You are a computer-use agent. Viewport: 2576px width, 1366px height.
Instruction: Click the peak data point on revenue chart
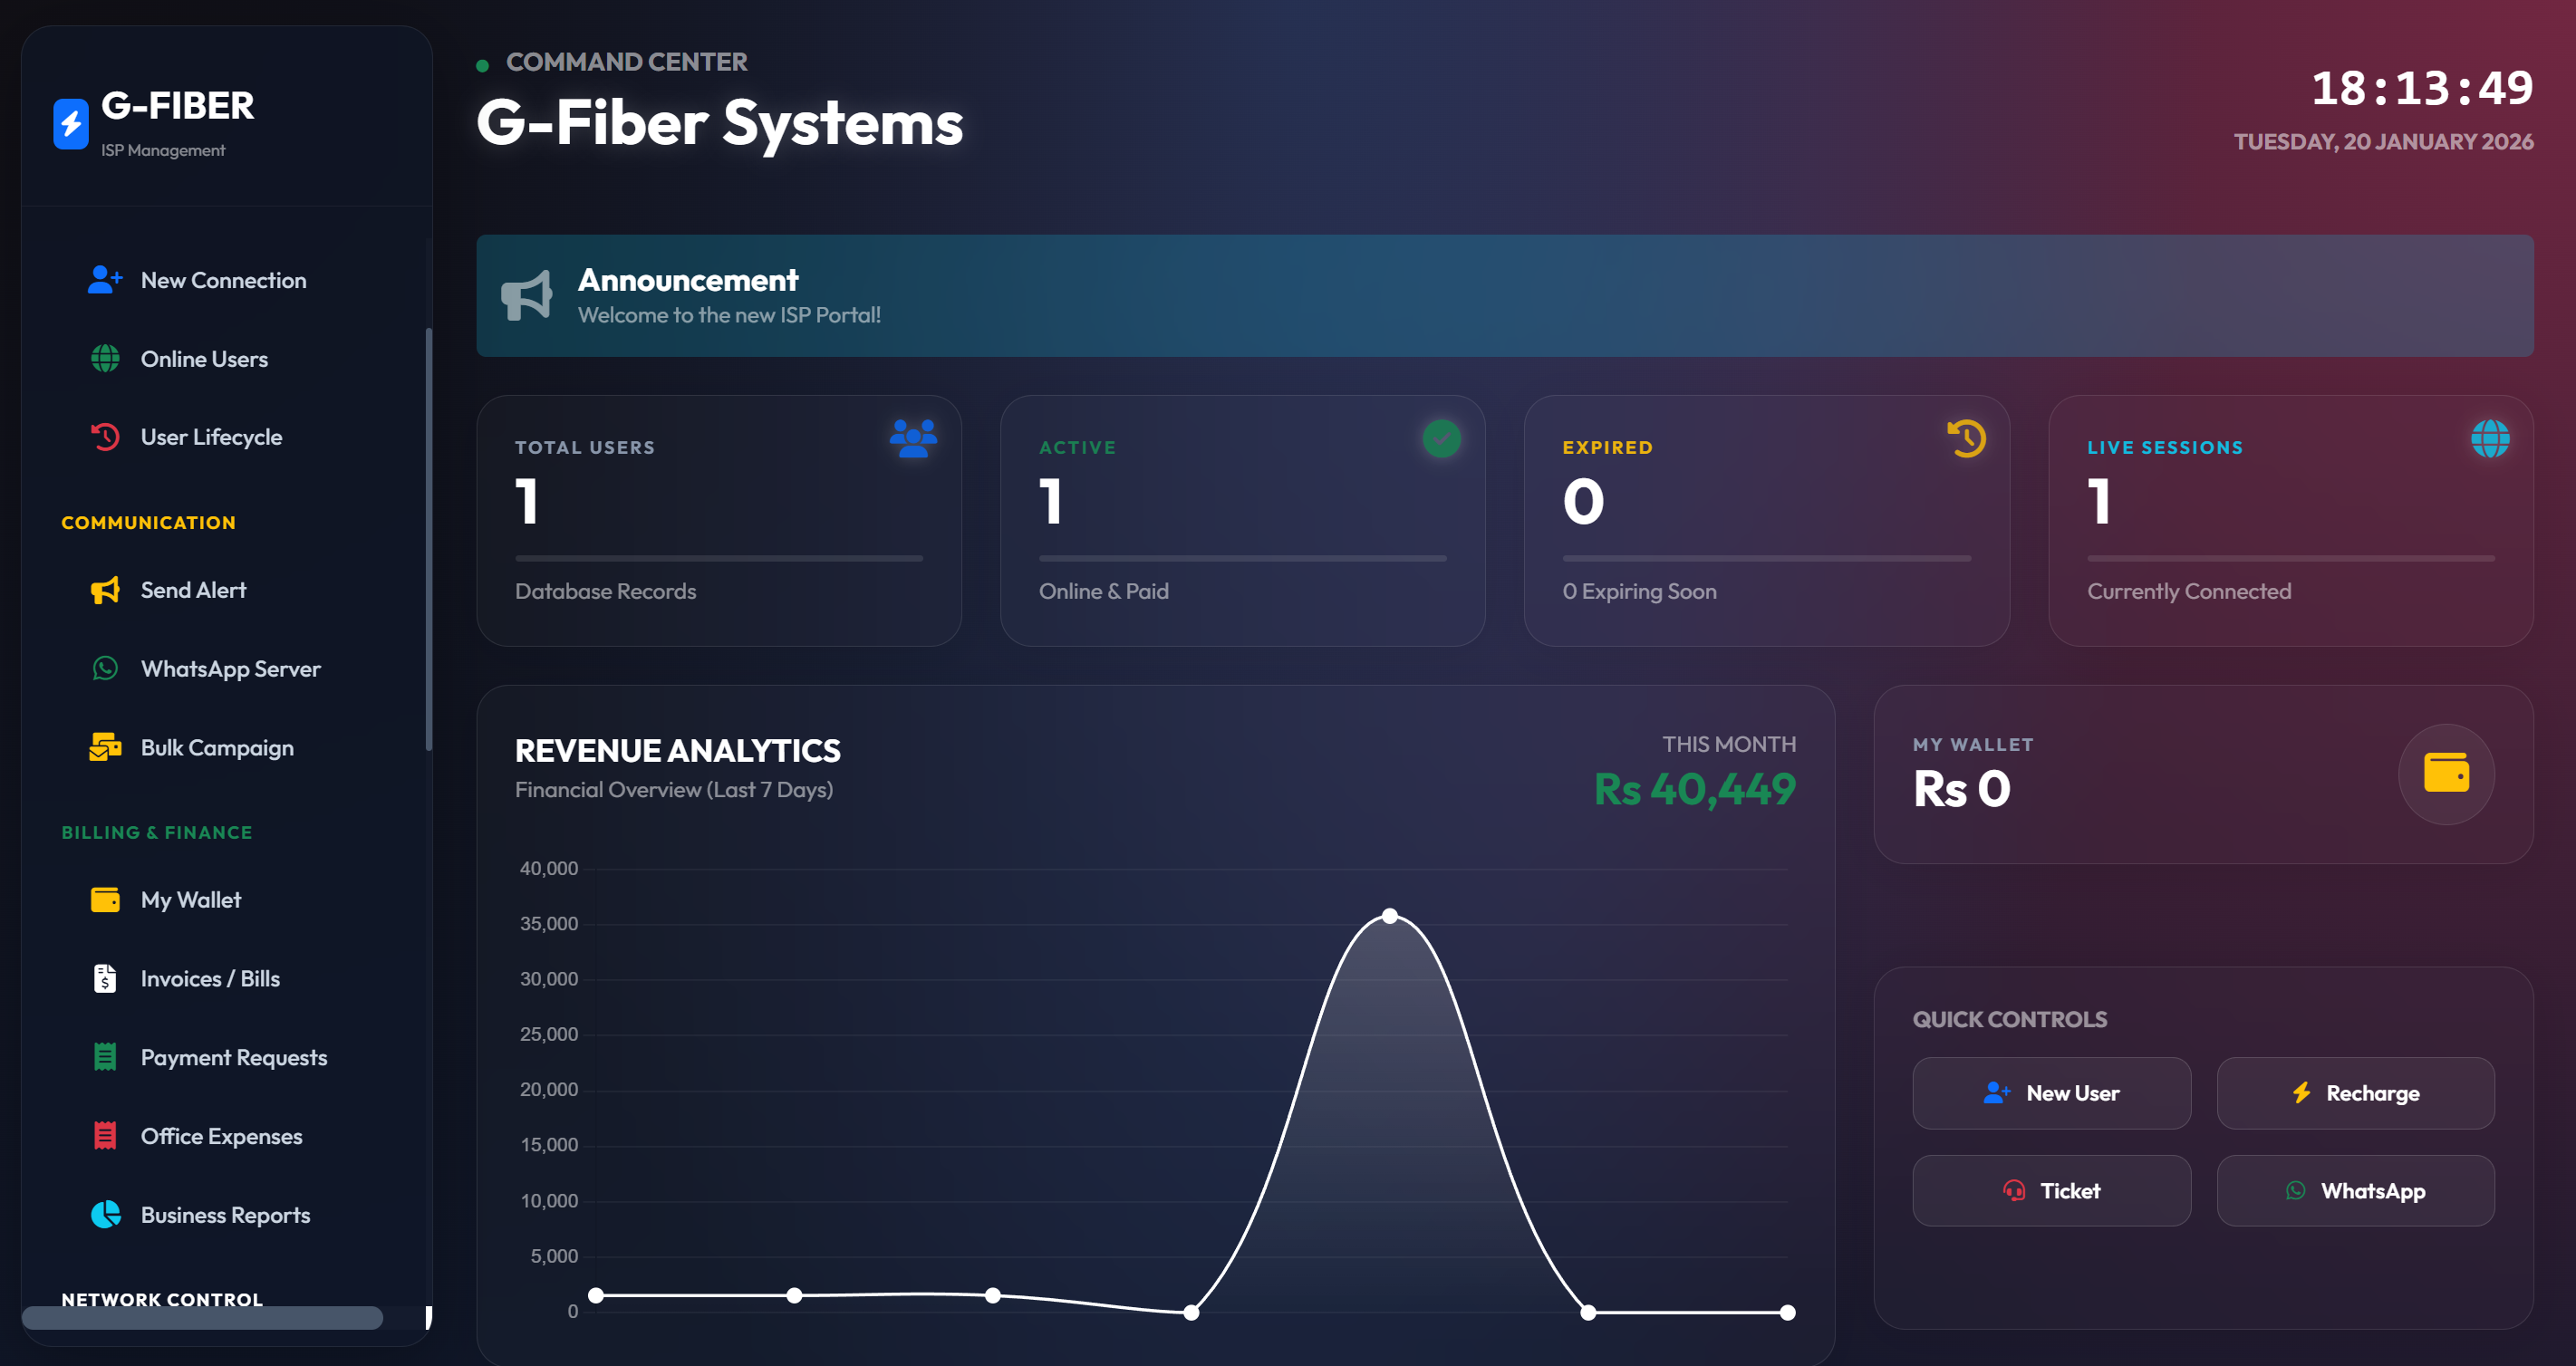(1389, 913)
